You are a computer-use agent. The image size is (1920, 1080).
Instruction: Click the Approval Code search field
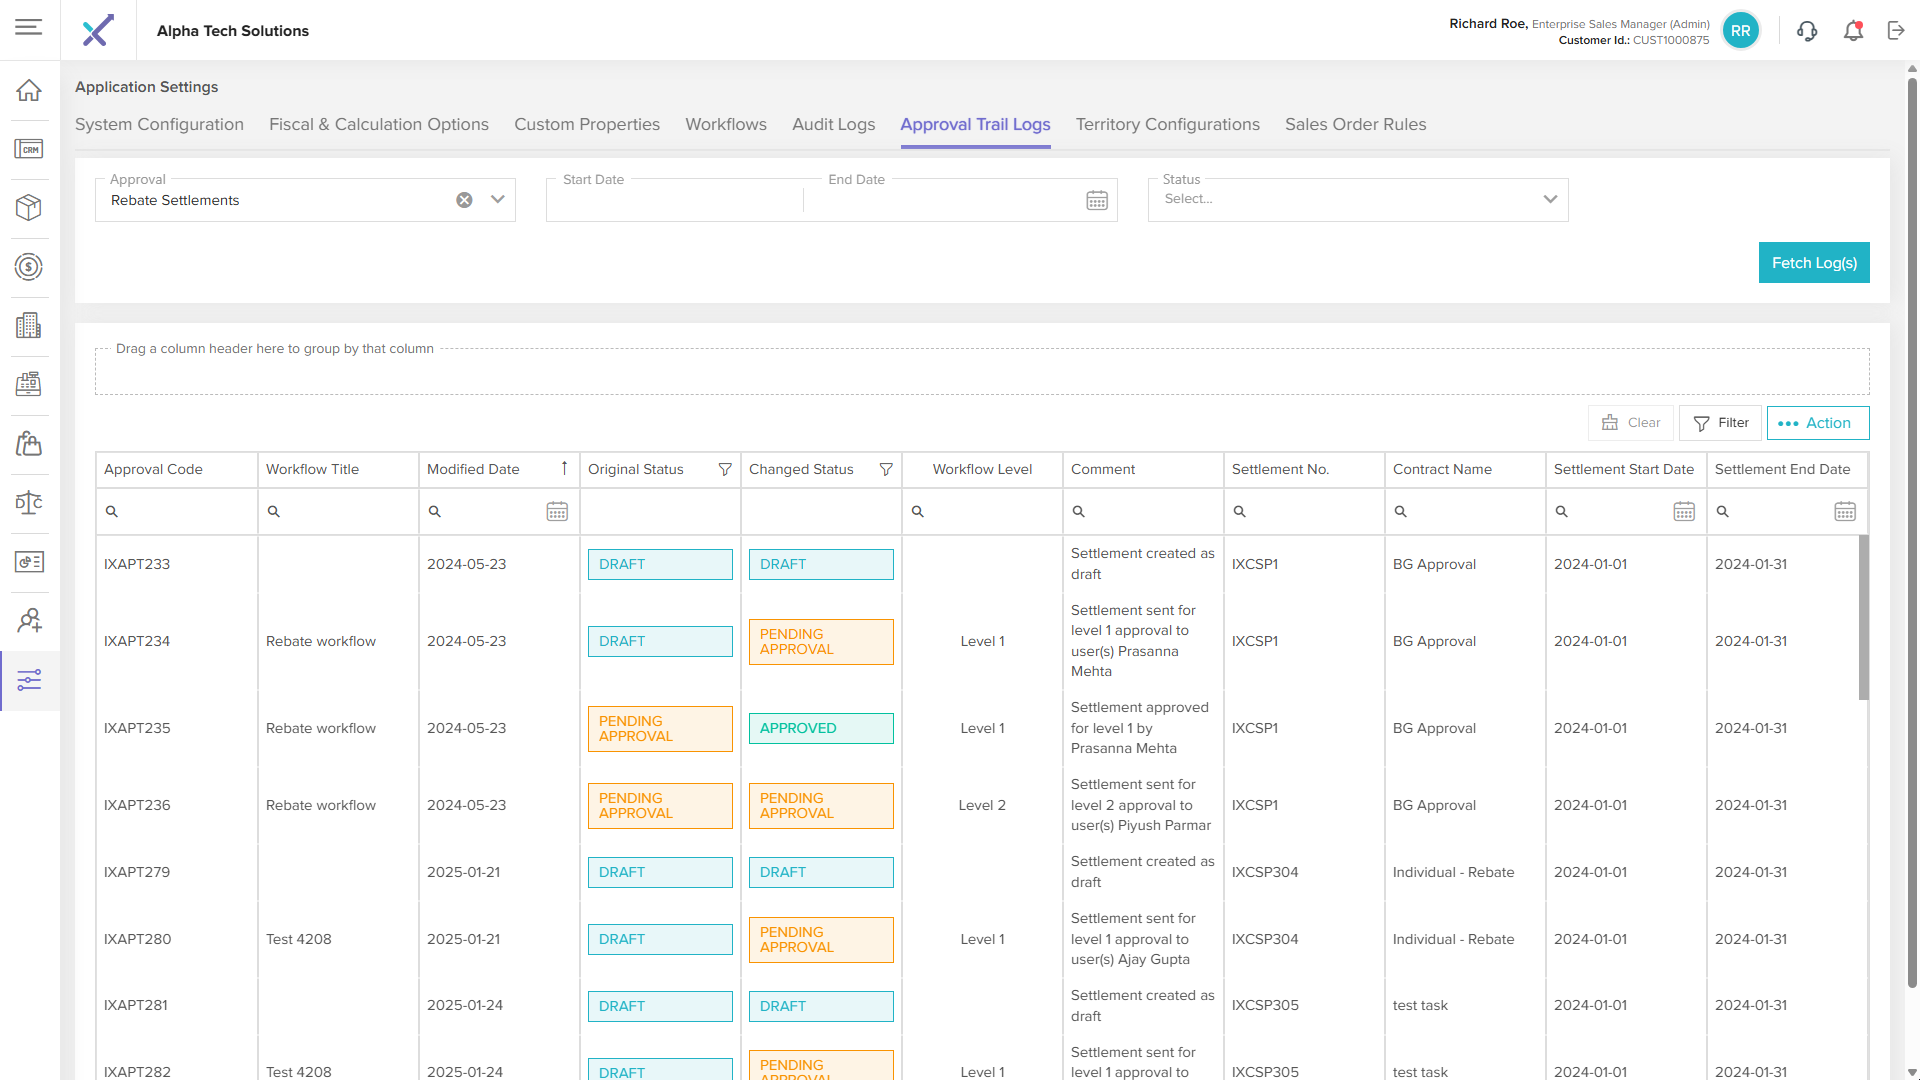click(180, 512)
